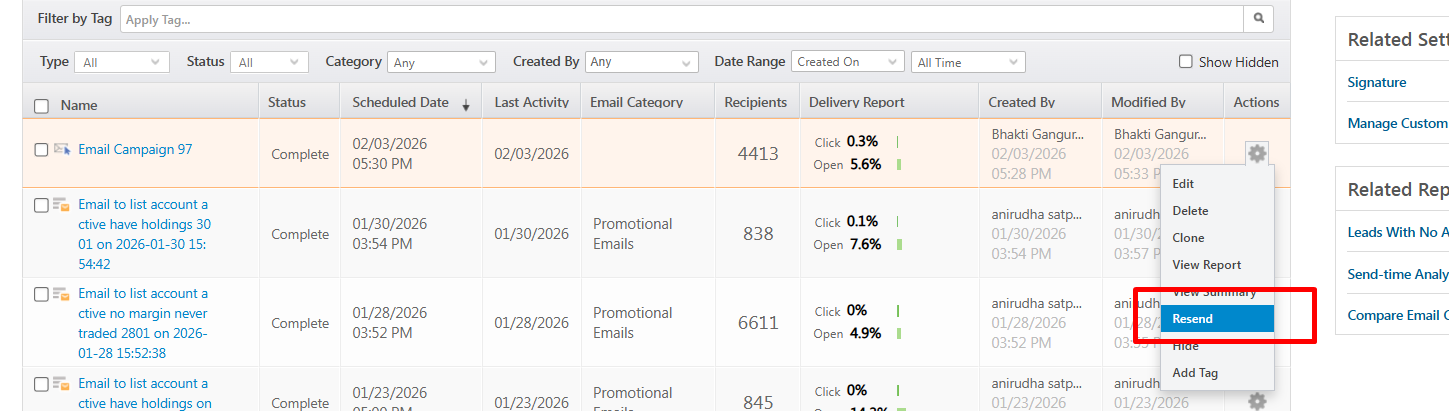This screenshot has width=1449, height=411.
Task: Click the Apply Tag input field
Action: tap(680, 19)
